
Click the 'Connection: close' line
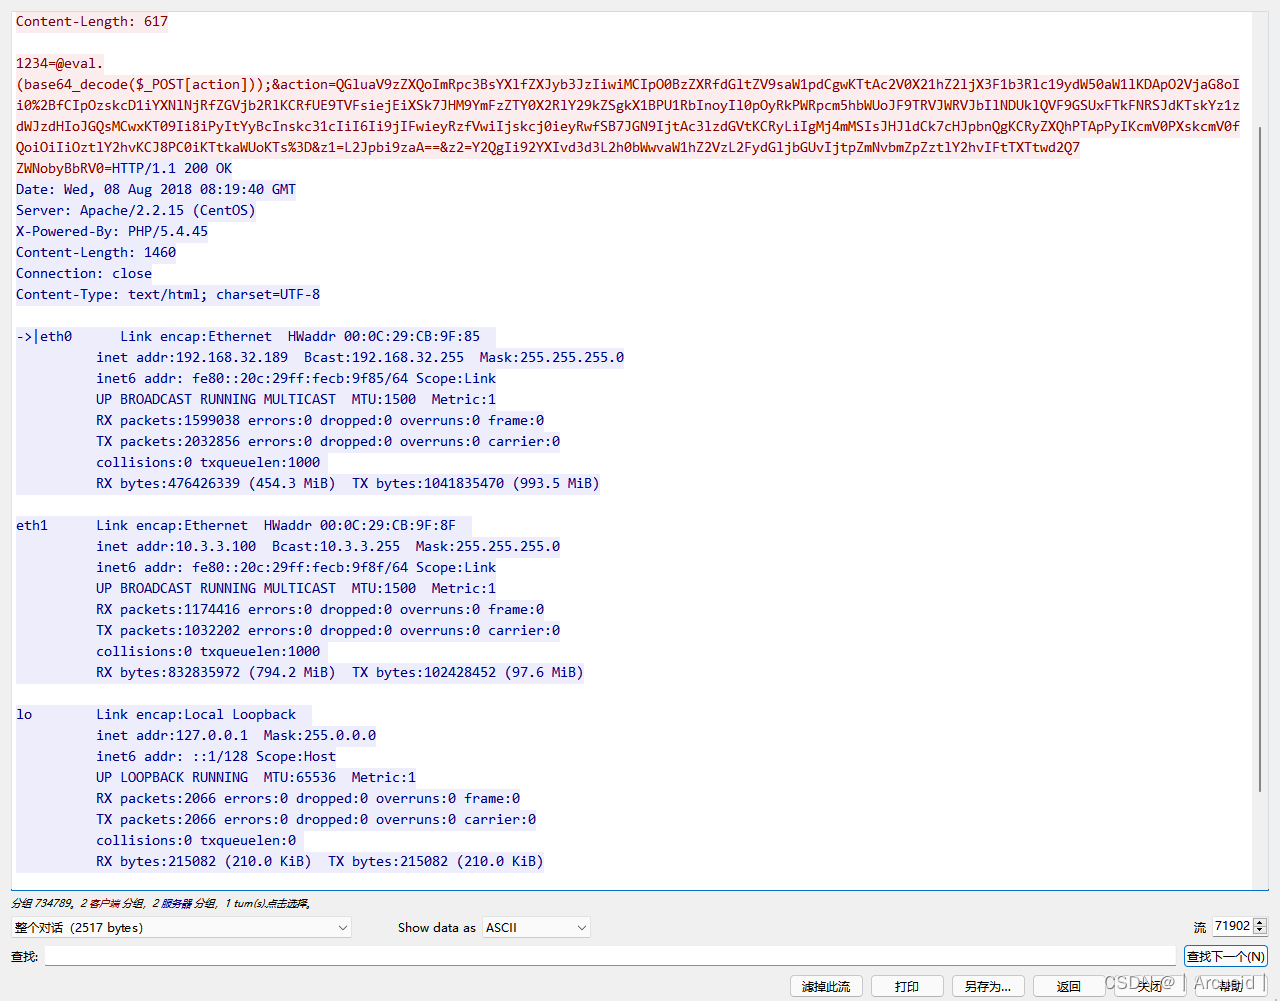tap(84, 273)
